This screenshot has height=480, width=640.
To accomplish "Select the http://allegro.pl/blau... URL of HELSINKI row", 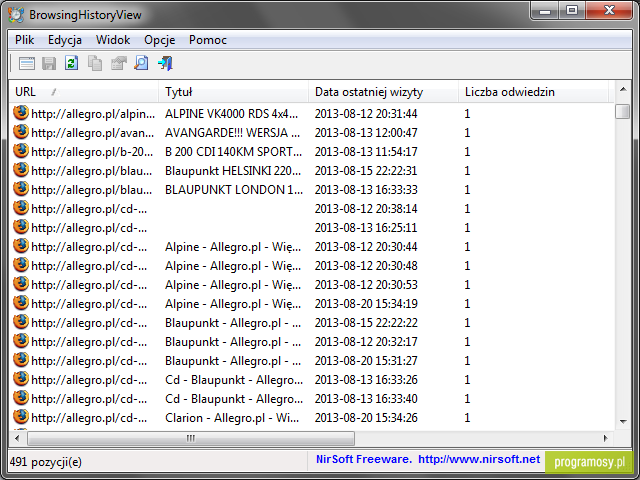I will [92, 171].
